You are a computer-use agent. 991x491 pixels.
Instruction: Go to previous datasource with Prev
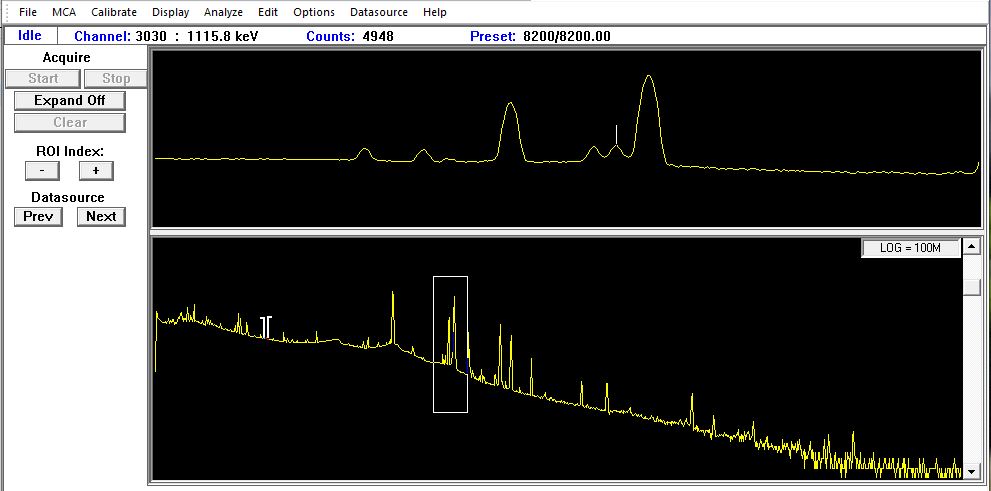click(38, 216)
